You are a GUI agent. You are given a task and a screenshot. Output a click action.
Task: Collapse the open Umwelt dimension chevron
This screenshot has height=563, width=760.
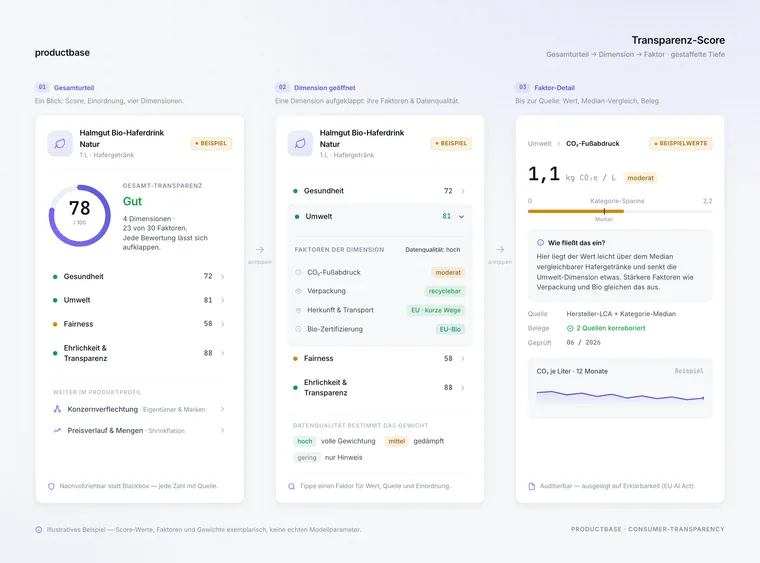(x=461, y=217)
